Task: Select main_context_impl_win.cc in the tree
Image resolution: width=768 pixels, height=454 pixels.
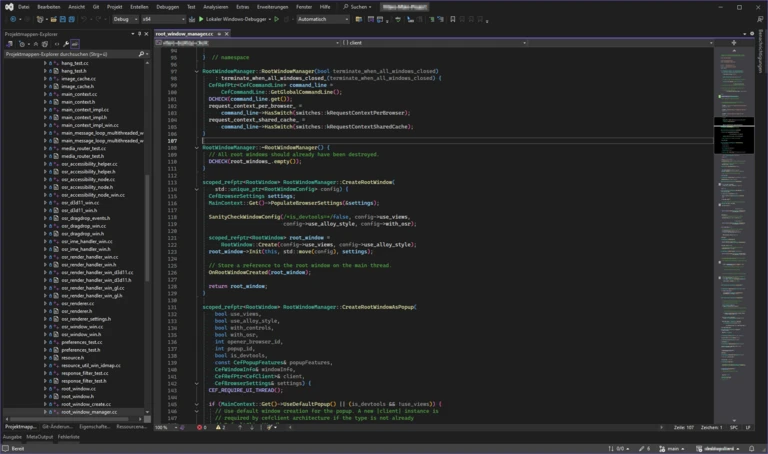Action: click(90, 125)
